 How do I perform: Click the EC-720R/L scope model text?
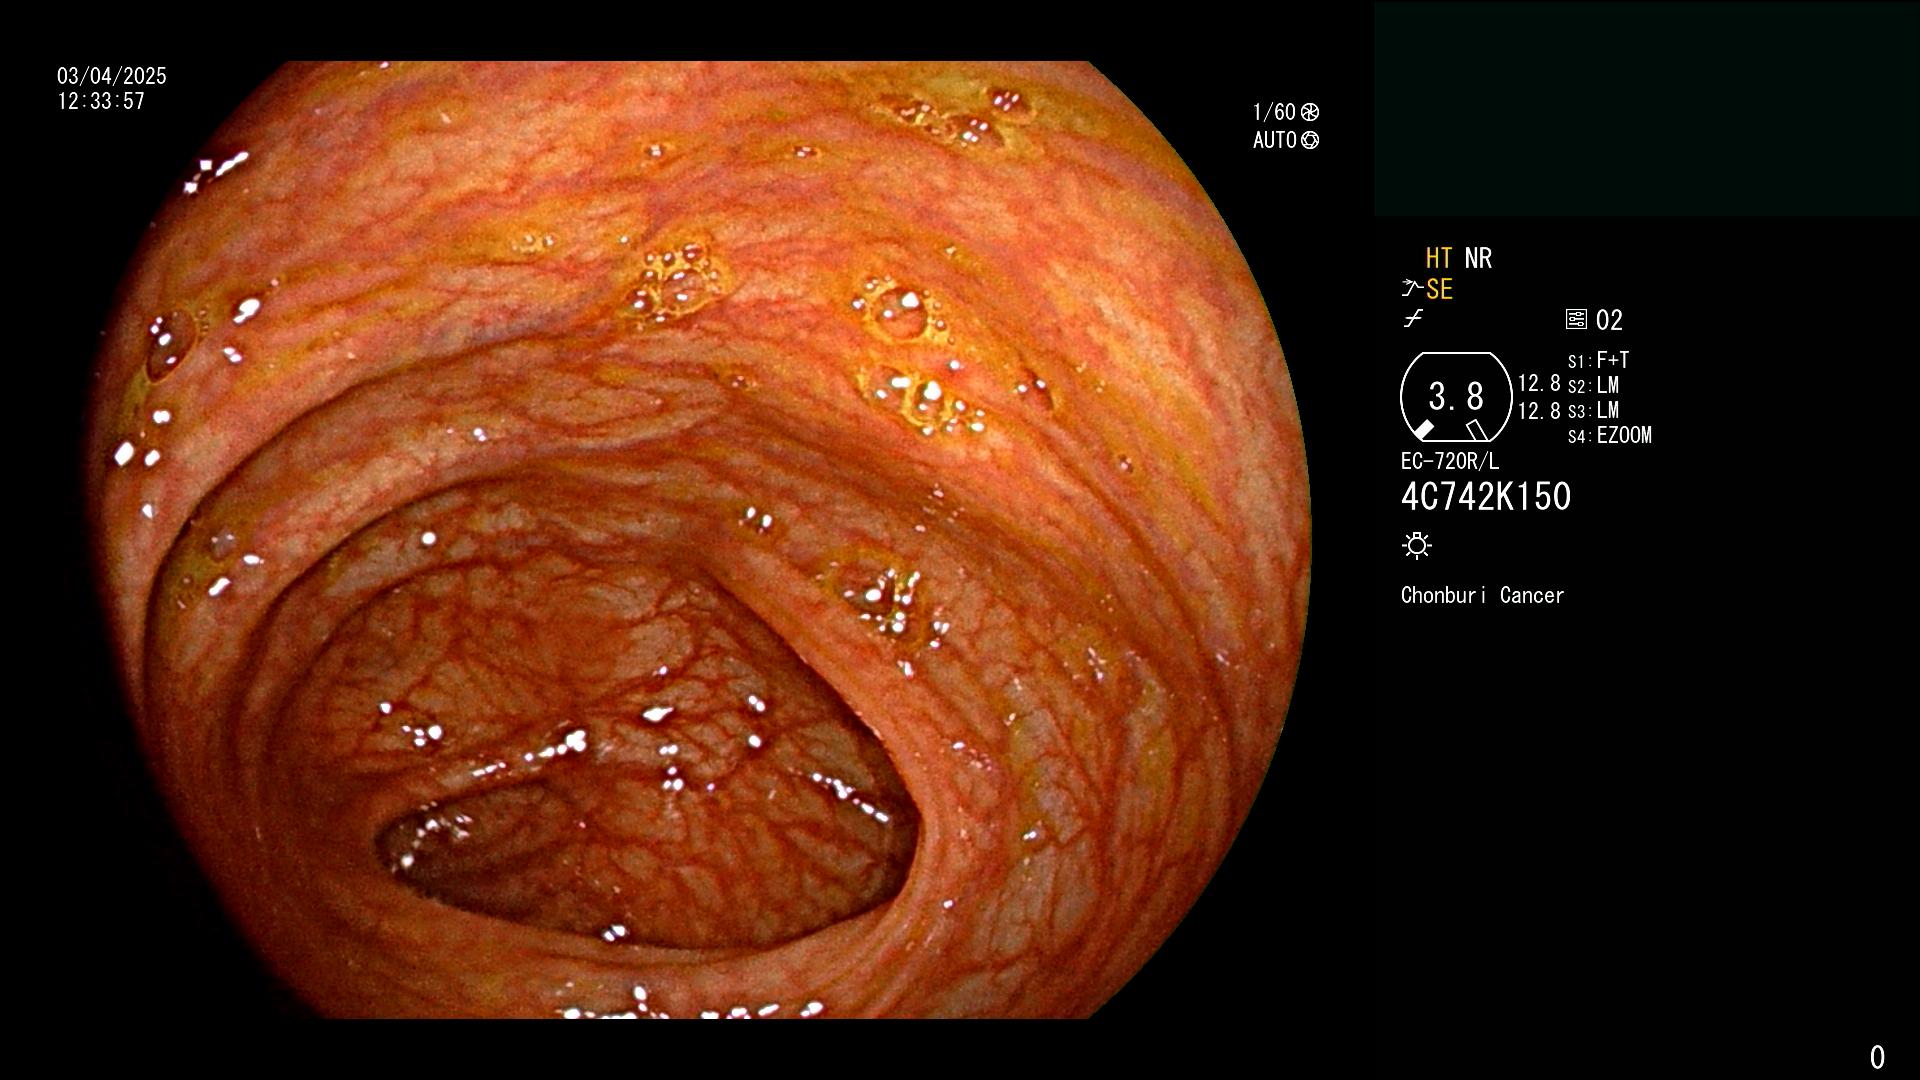point(1450,461)
